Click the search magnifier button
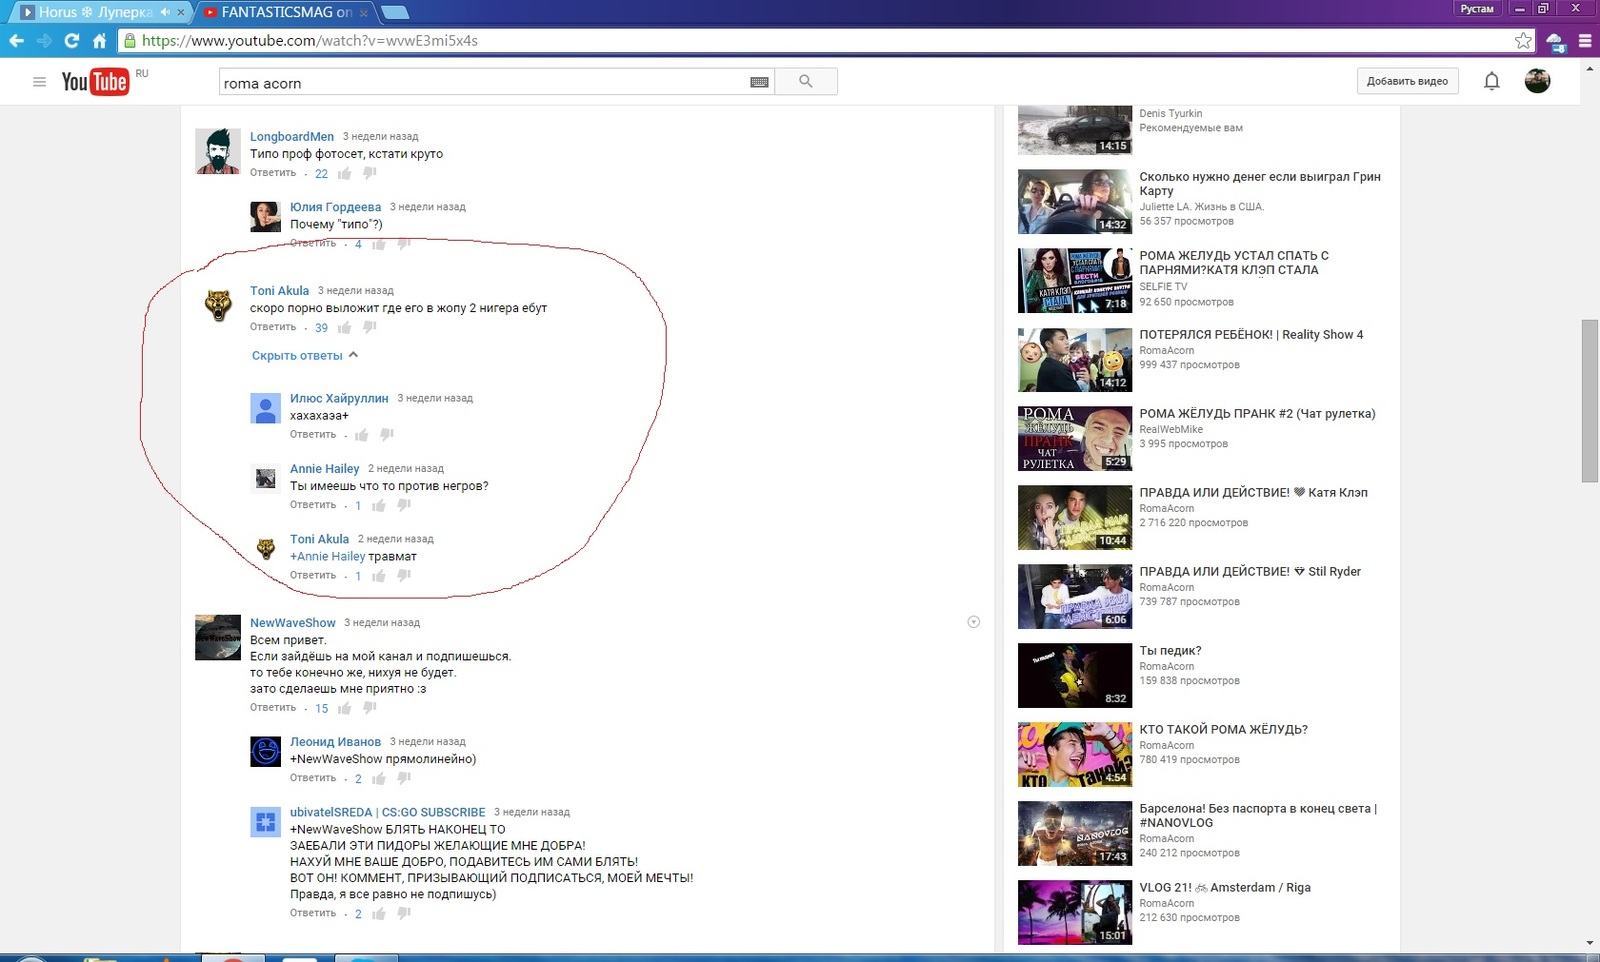 (x=805, y=82)
